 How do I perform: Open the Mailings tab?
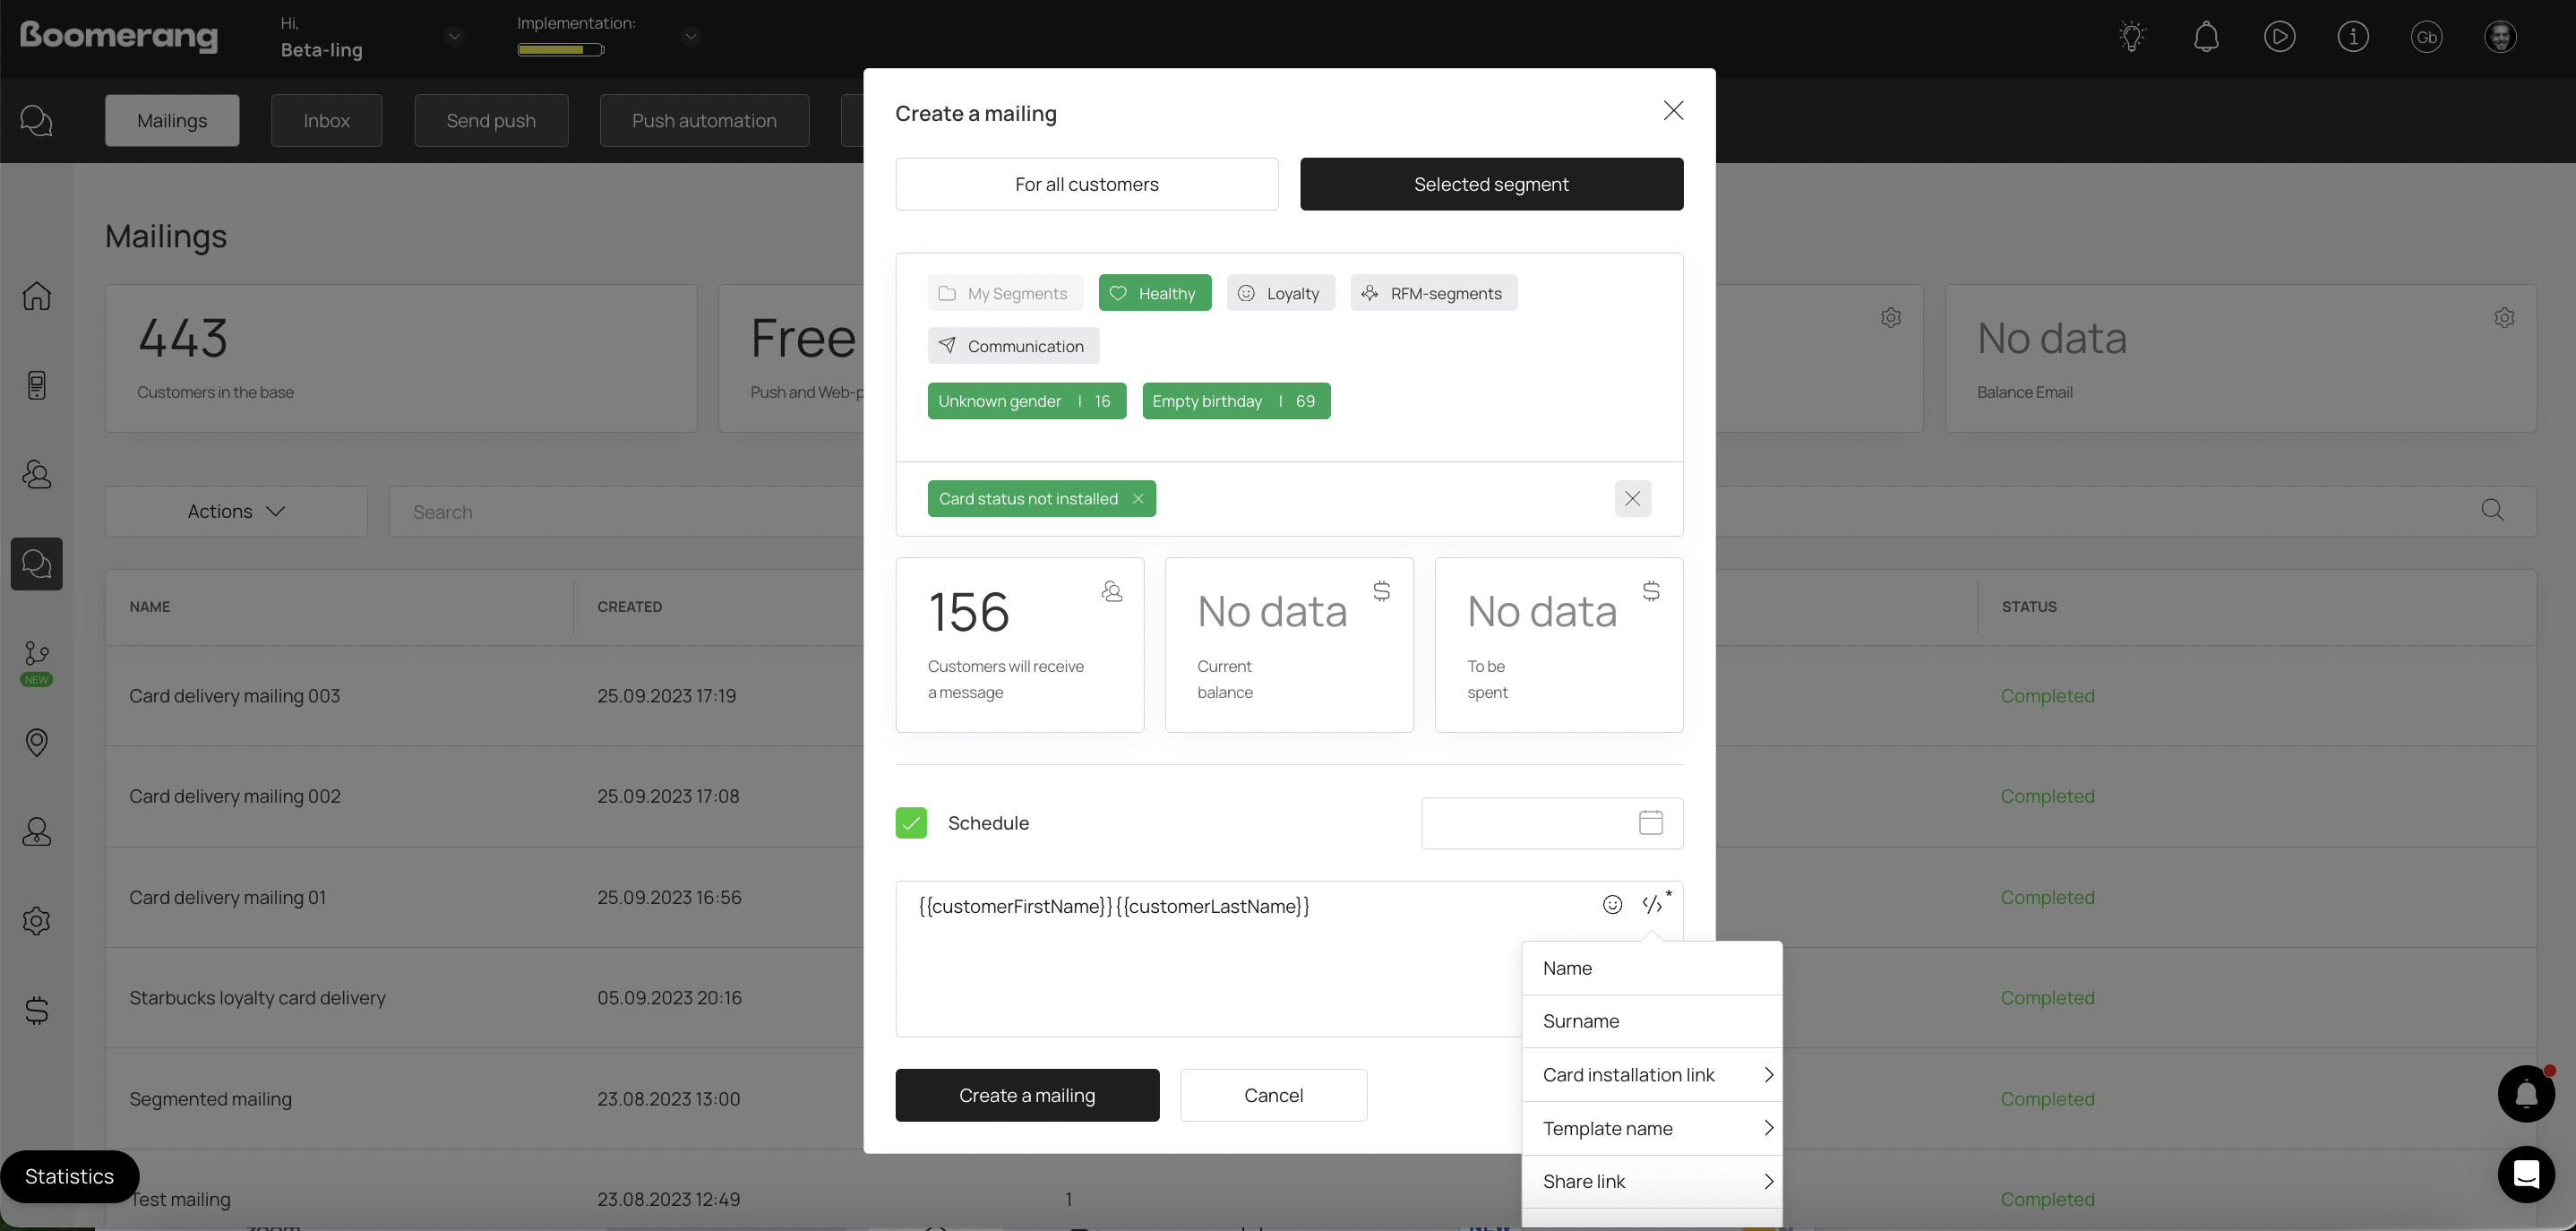[x=172, y=121]
